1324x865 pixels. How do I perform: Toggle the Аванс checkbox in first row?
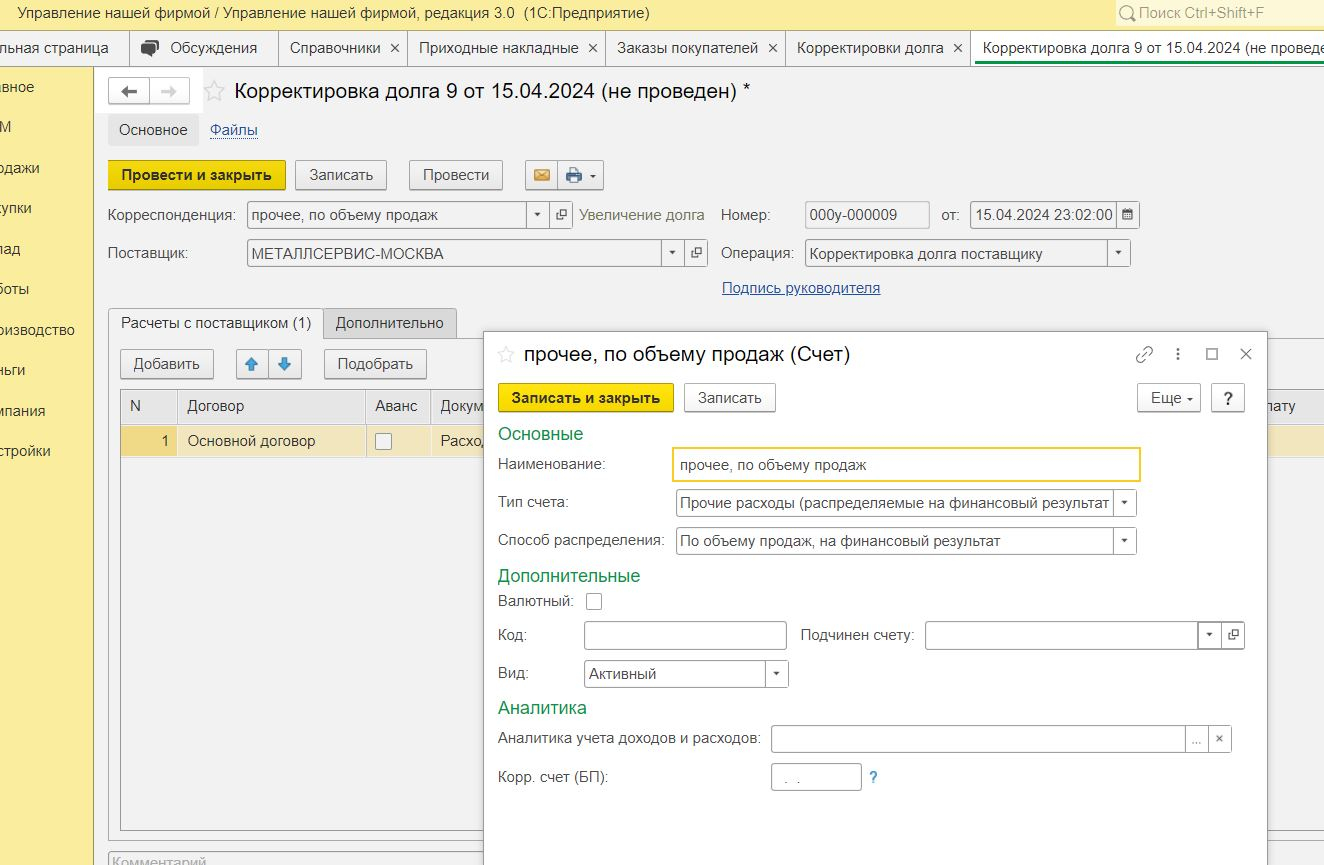pos(383,441)
